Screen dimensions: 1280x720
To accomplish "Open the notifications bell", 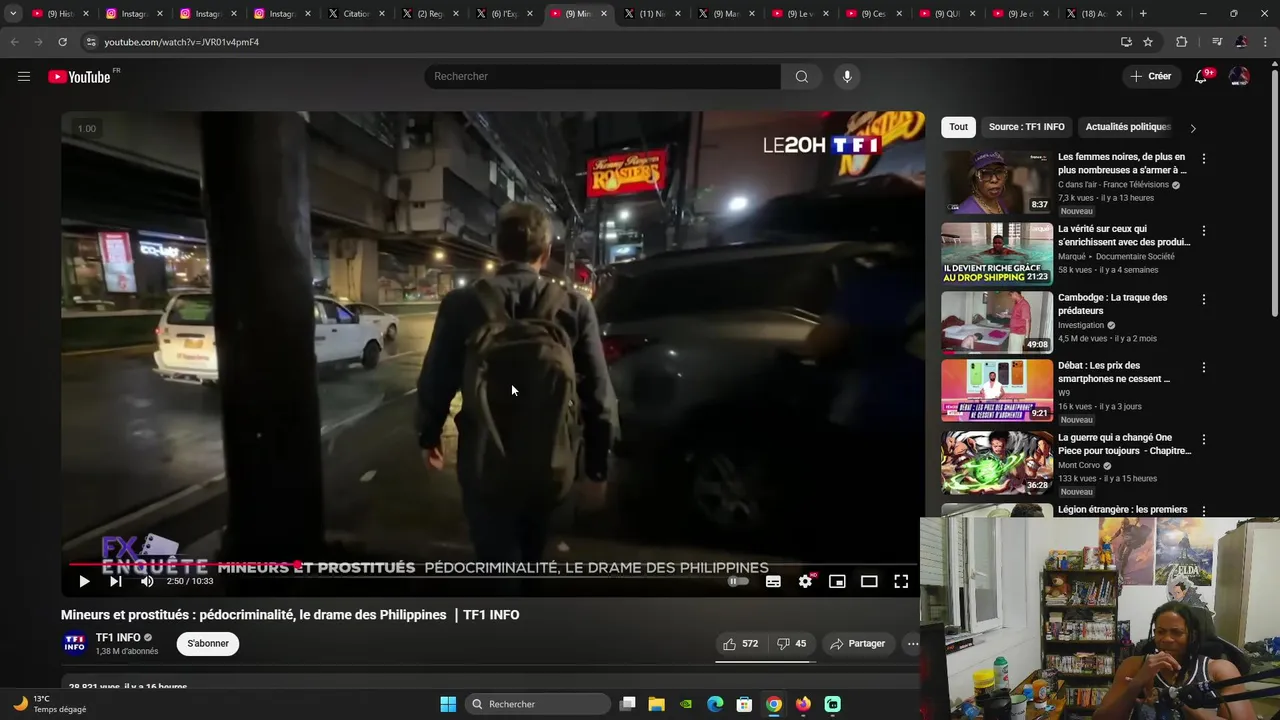I will pos(1201,76).
